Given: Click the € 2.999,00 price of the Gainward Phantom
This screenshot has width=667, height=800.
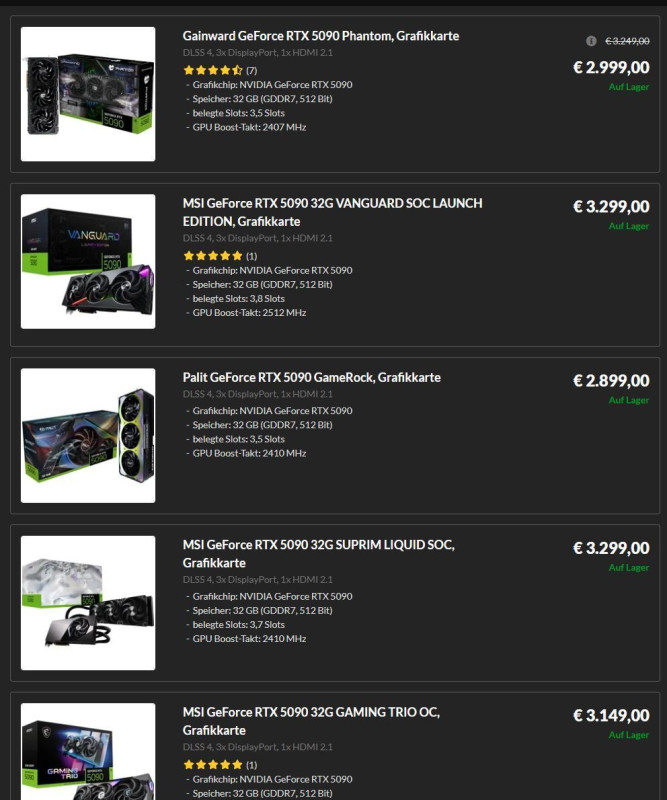Looking at the screenshot, I should 611,67.
